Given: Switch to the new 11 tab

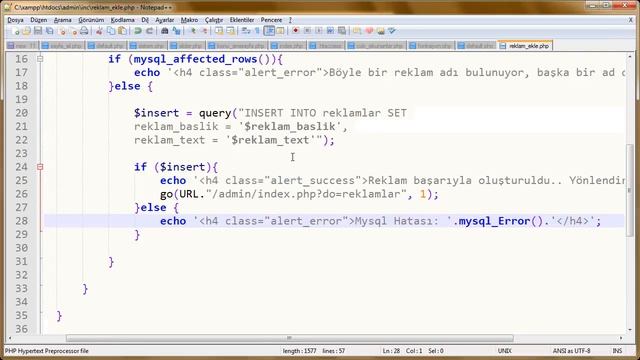Looking at the screenshot, I should 22,46.
